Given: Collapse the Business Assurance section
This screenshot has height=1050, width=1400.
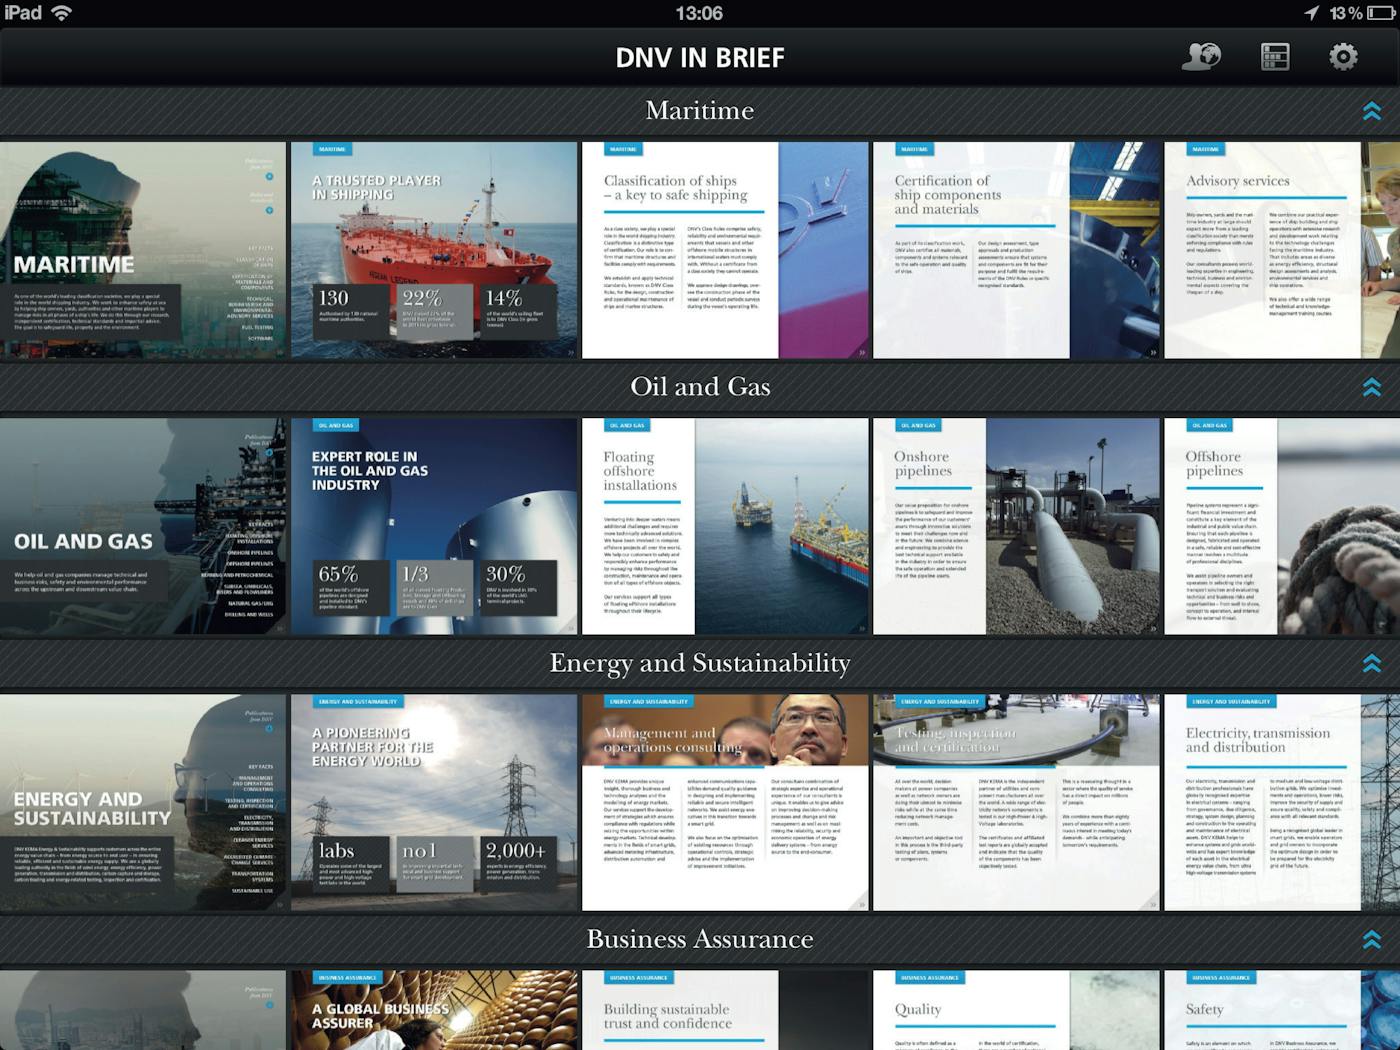Looking at the screenshot, I should point(1371,939).
